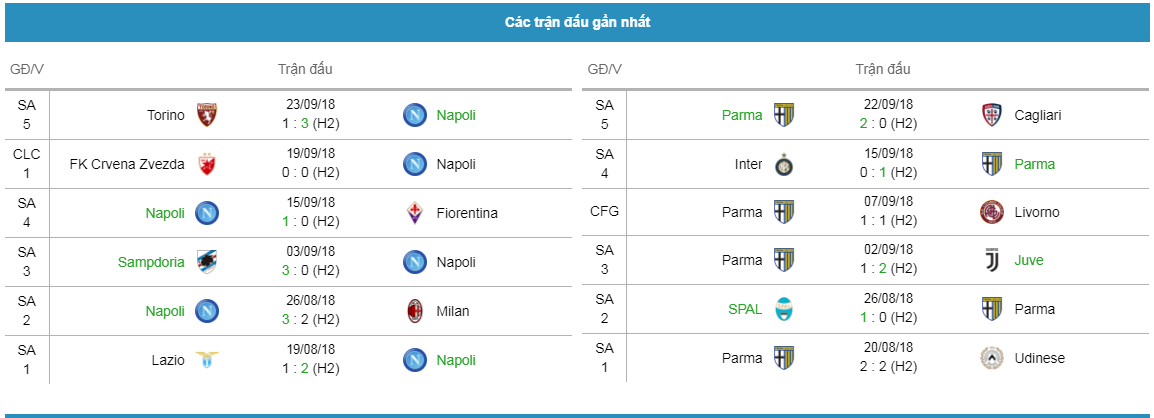This screenshot has height=418, width=1154.
Task: Click the SPAL club crest
Action: coord(785,309)
